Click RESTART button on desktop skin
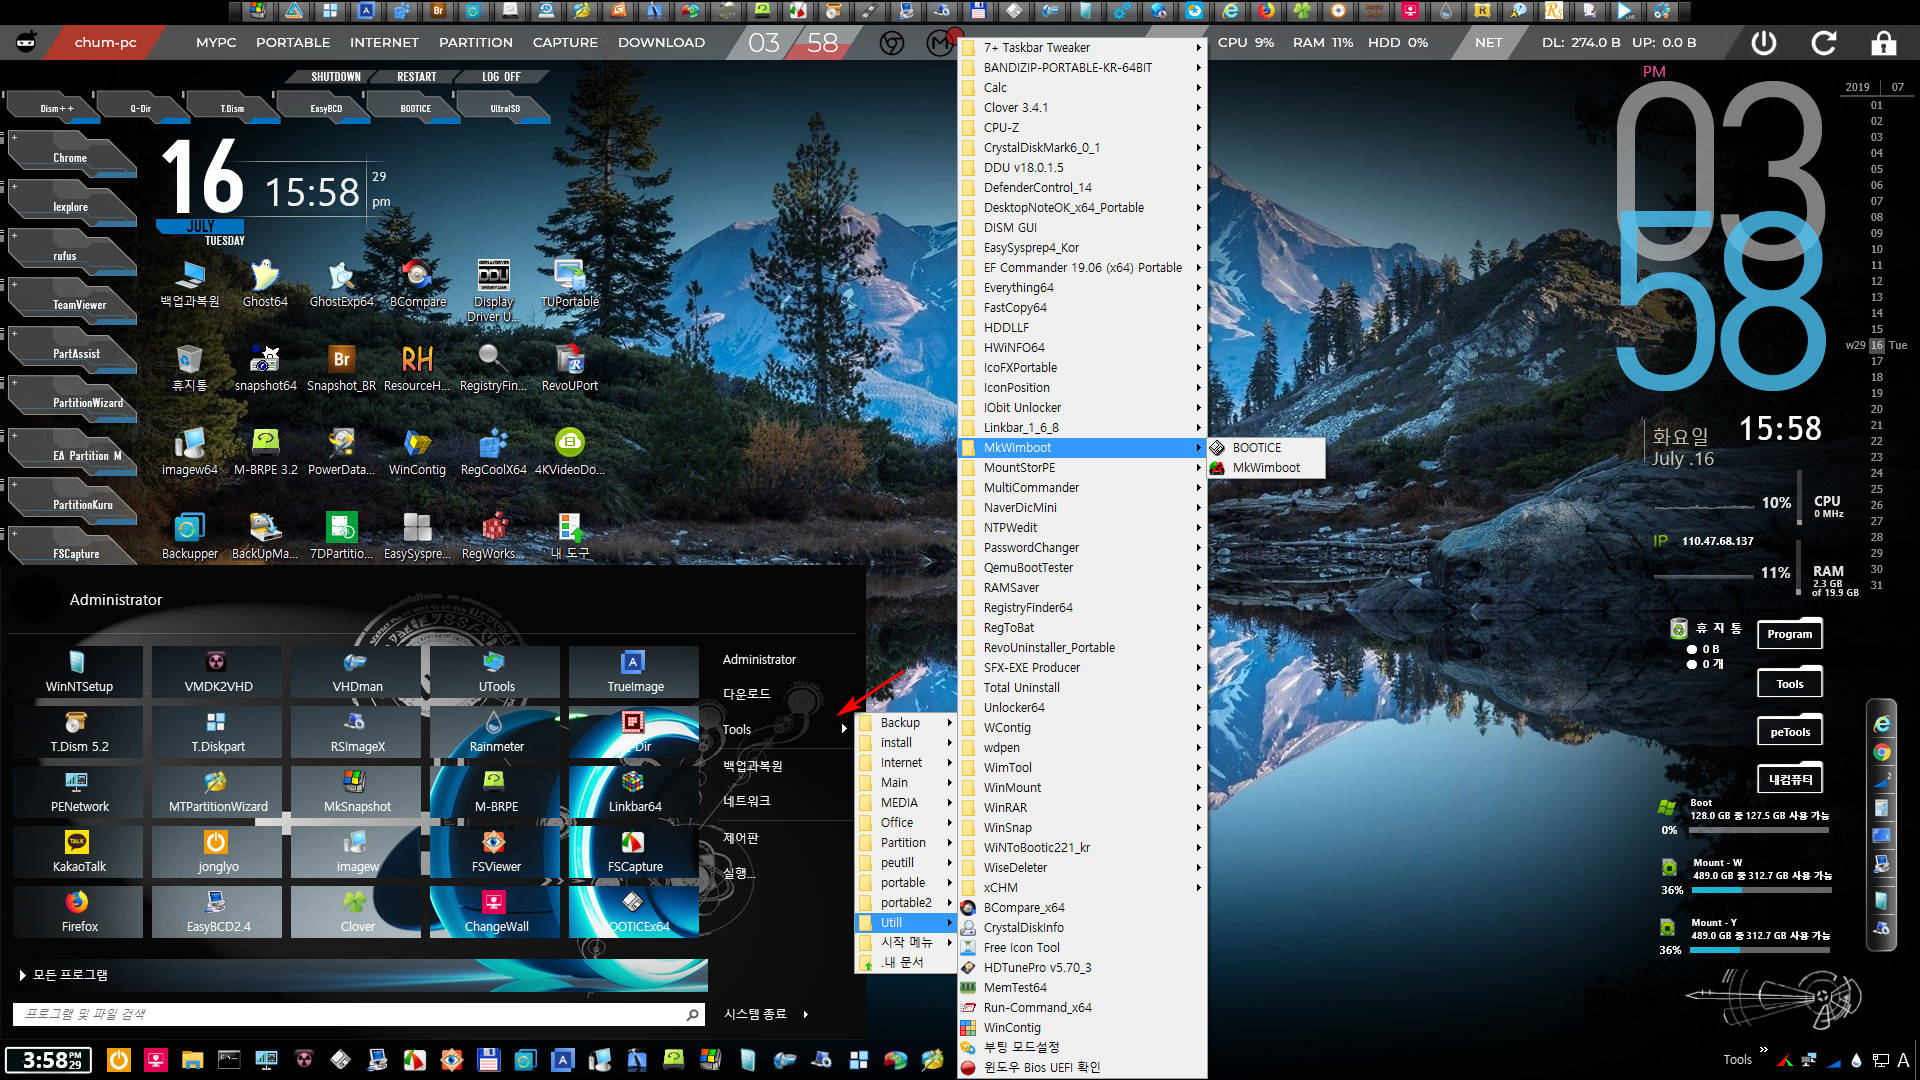This screenshot has width=1920, height=1080. pyautogui.click(x=416, y=76)
